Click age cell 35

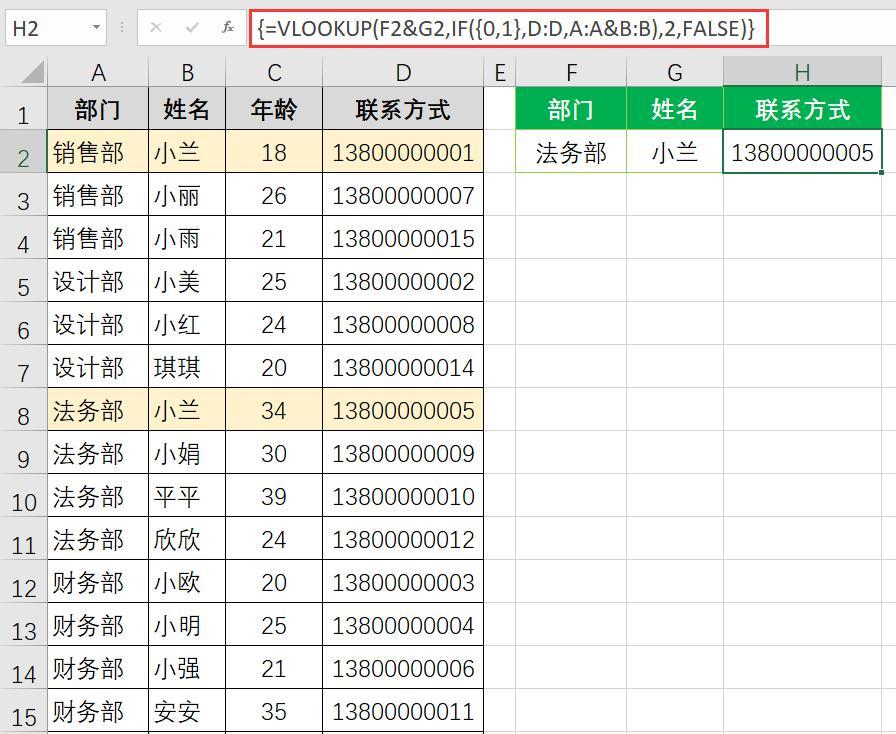[274, 711]
